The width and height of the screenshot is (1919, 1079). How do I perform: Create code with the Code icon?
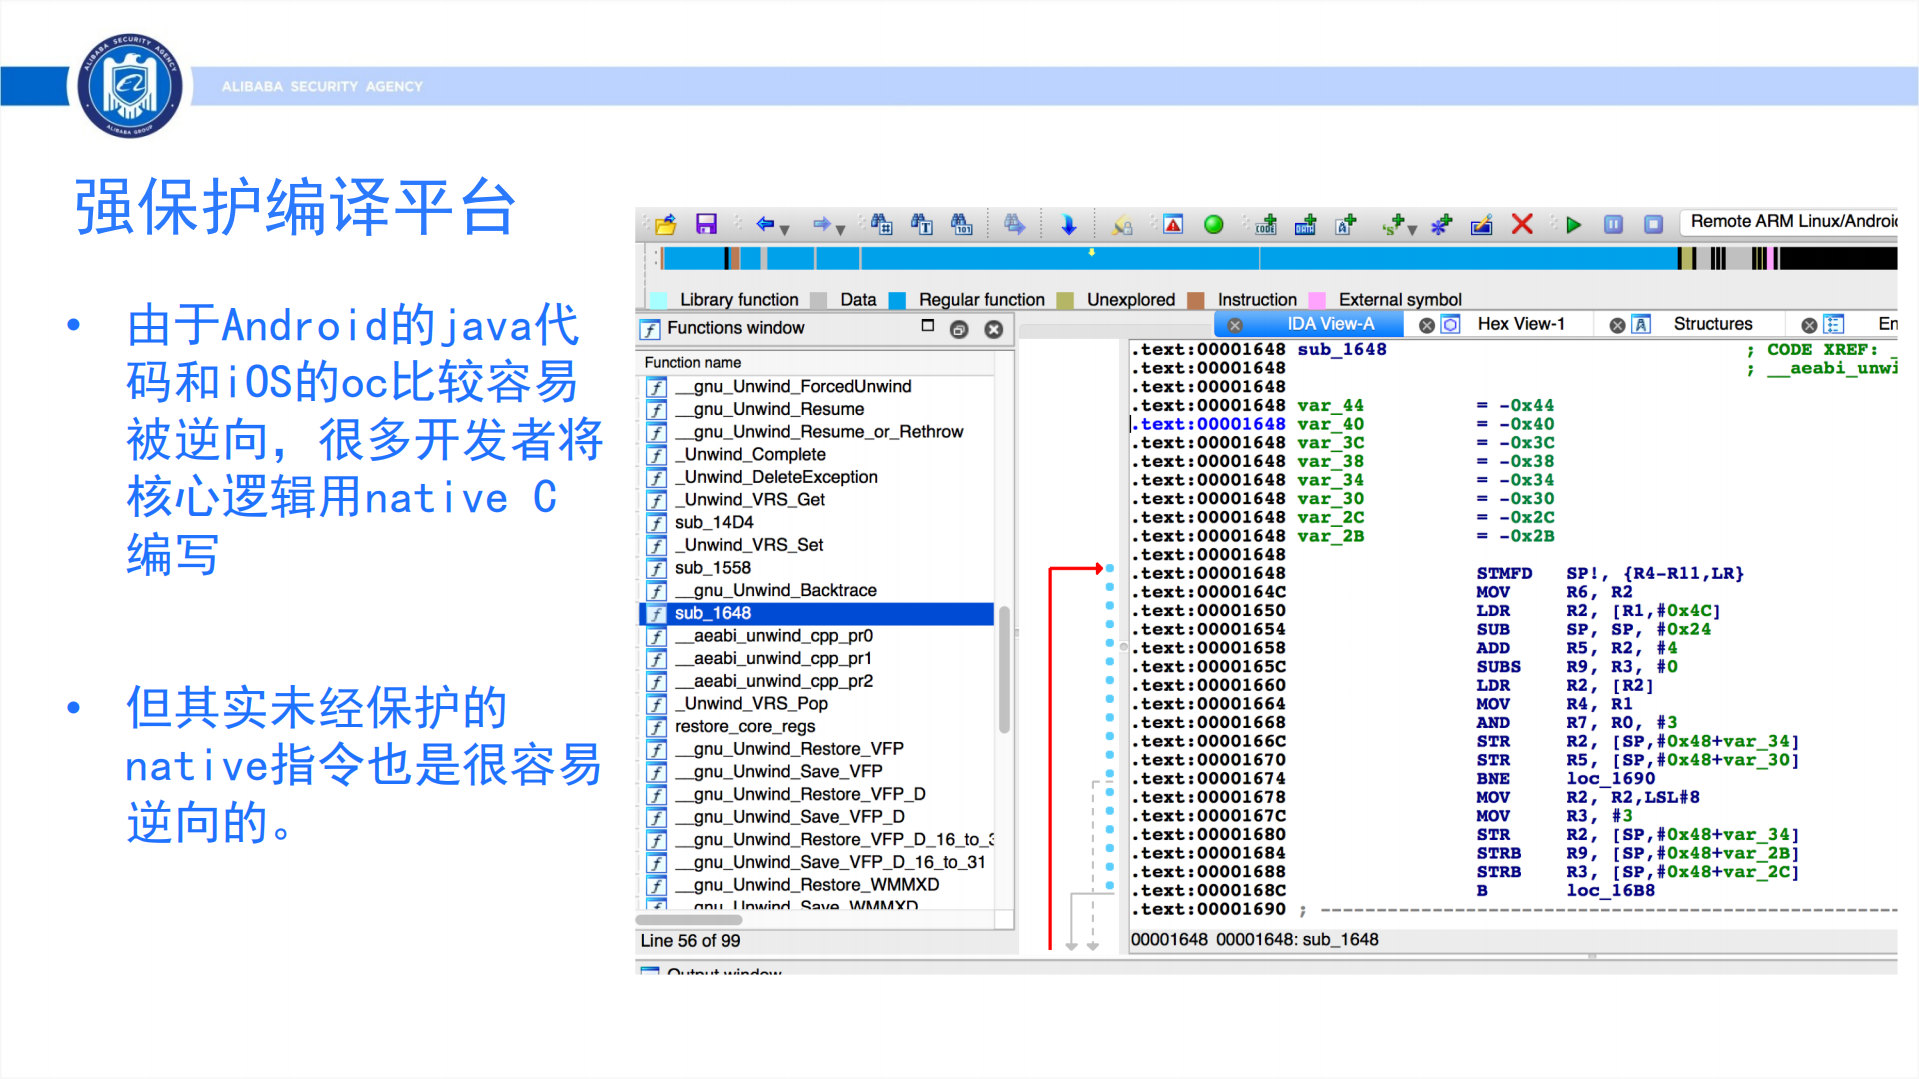coord(1264,224)
